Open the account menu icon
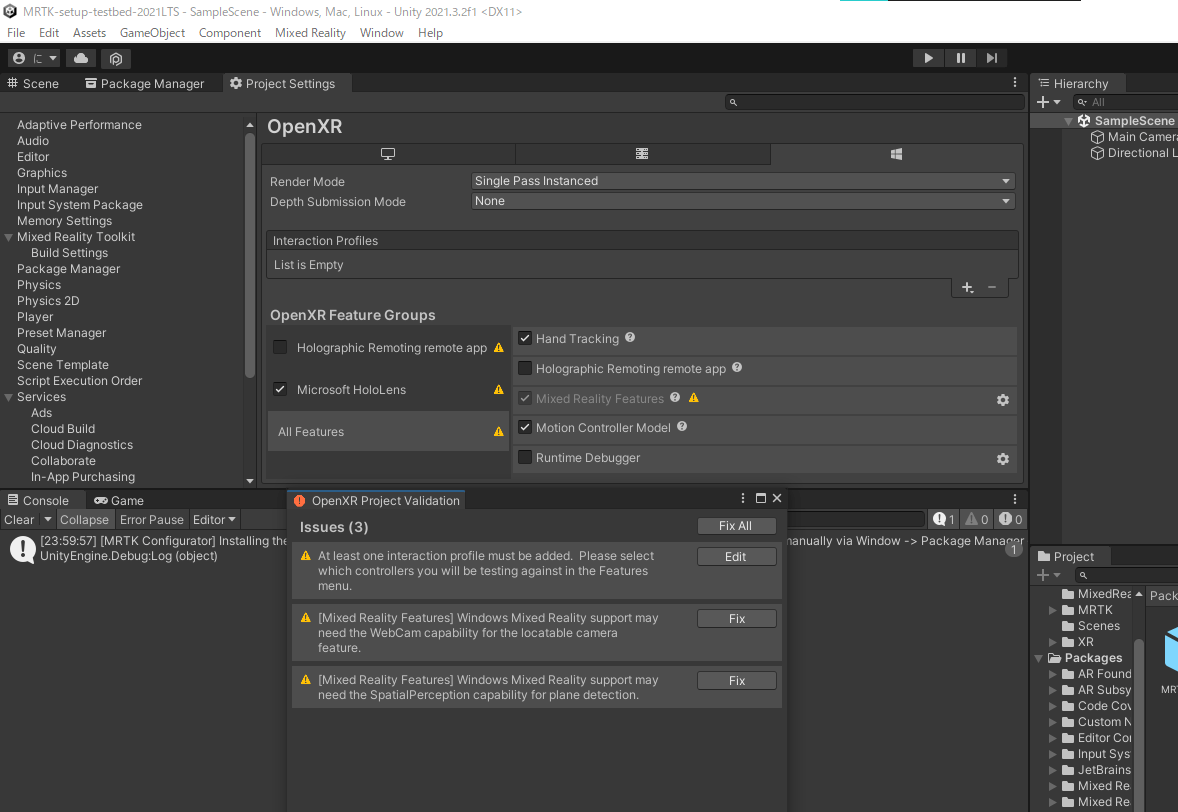The image size is (1178, 812). coord(35,58)
